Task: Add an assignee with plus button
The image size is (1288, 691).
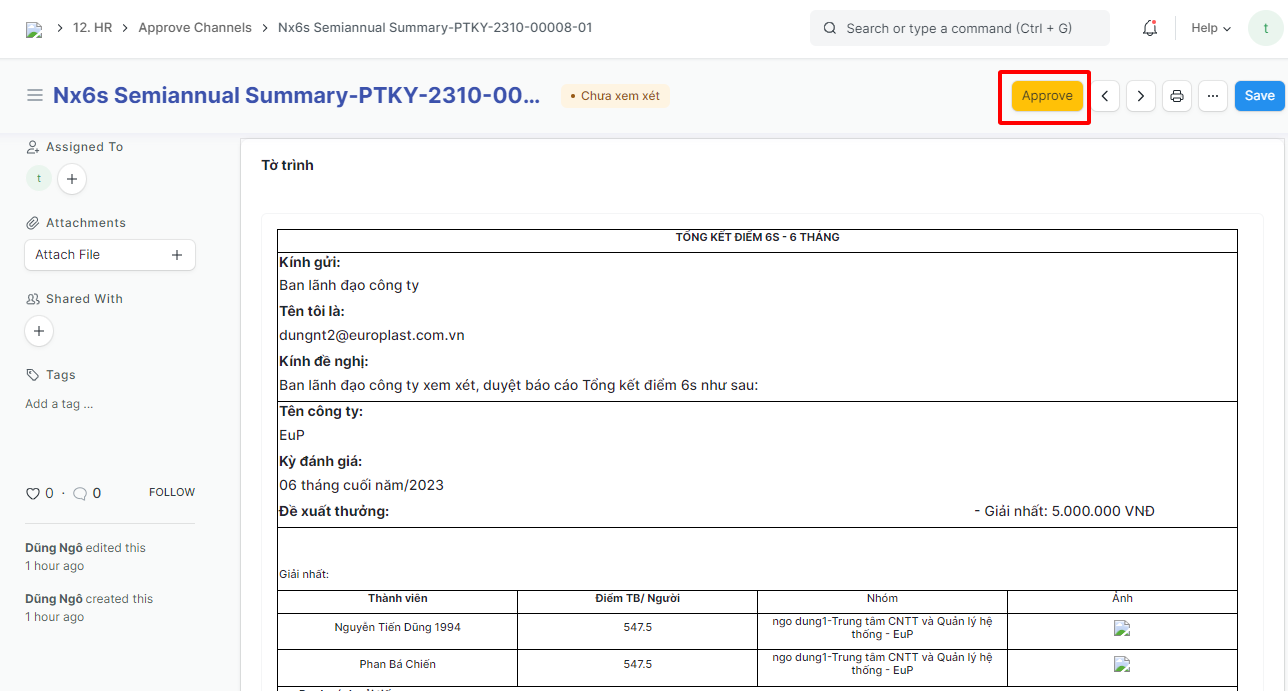Action: coord(72,179)
